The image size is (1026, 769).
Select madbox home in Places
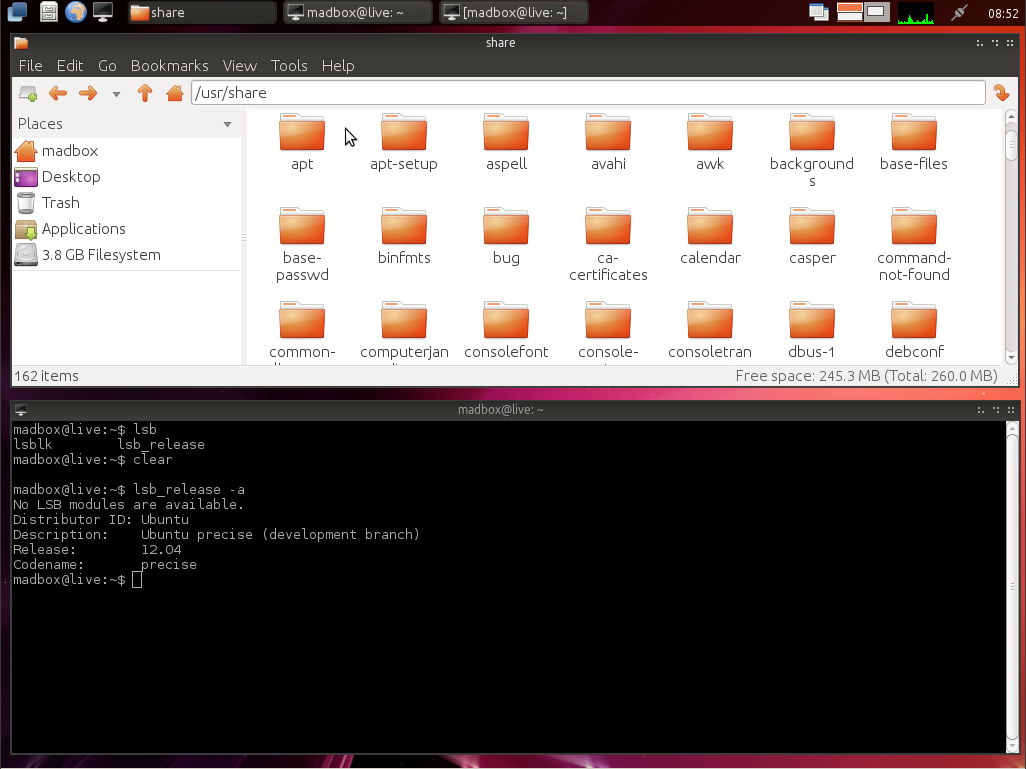[126, 151]
